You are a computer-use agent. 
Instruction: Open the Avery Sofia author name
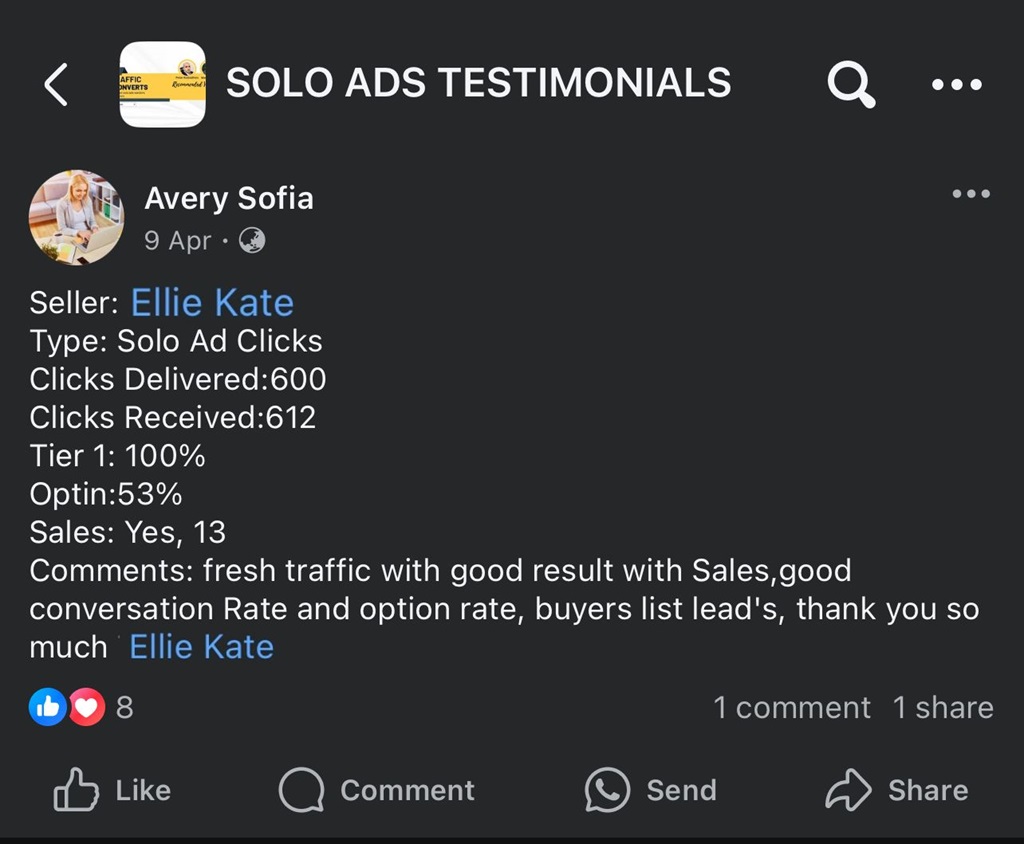tap(228, 198)
